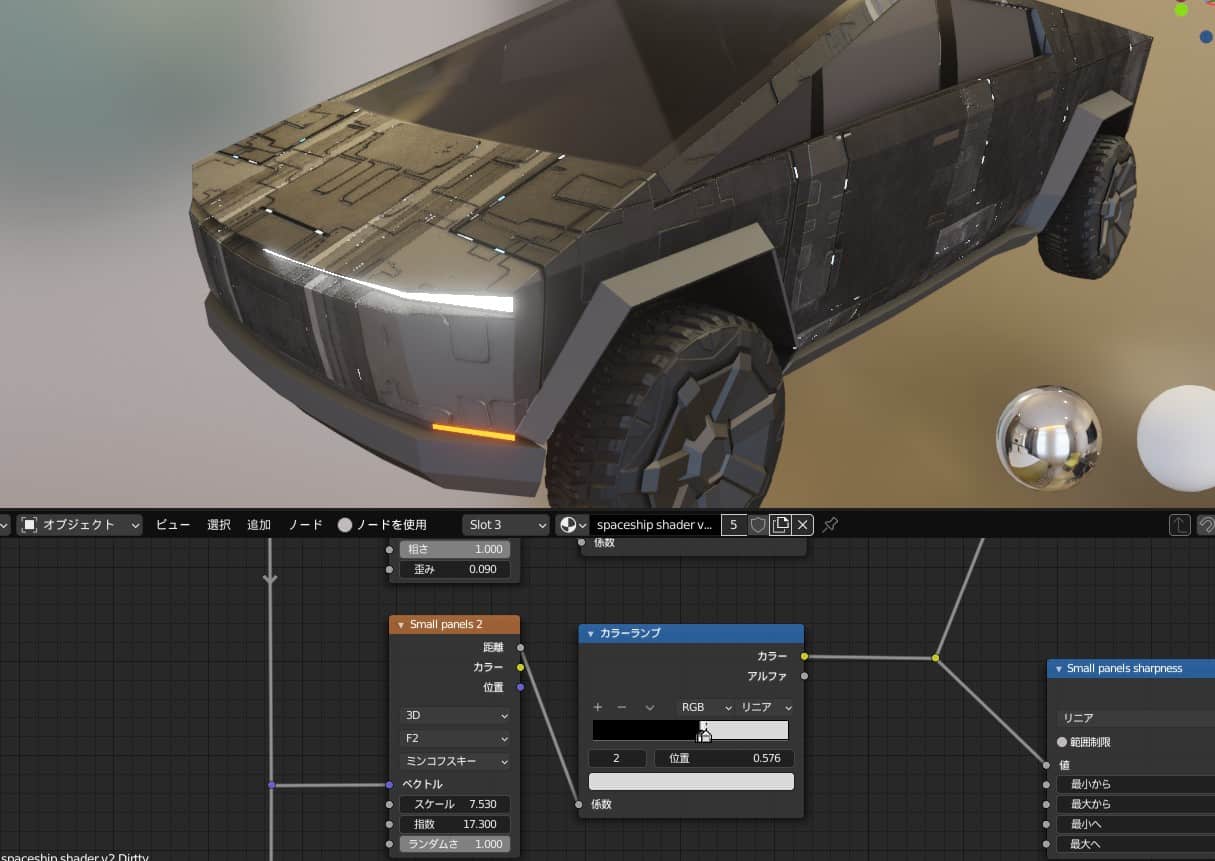
Task: Open the editor type dropdown arrow
Action: coord(2,524)
